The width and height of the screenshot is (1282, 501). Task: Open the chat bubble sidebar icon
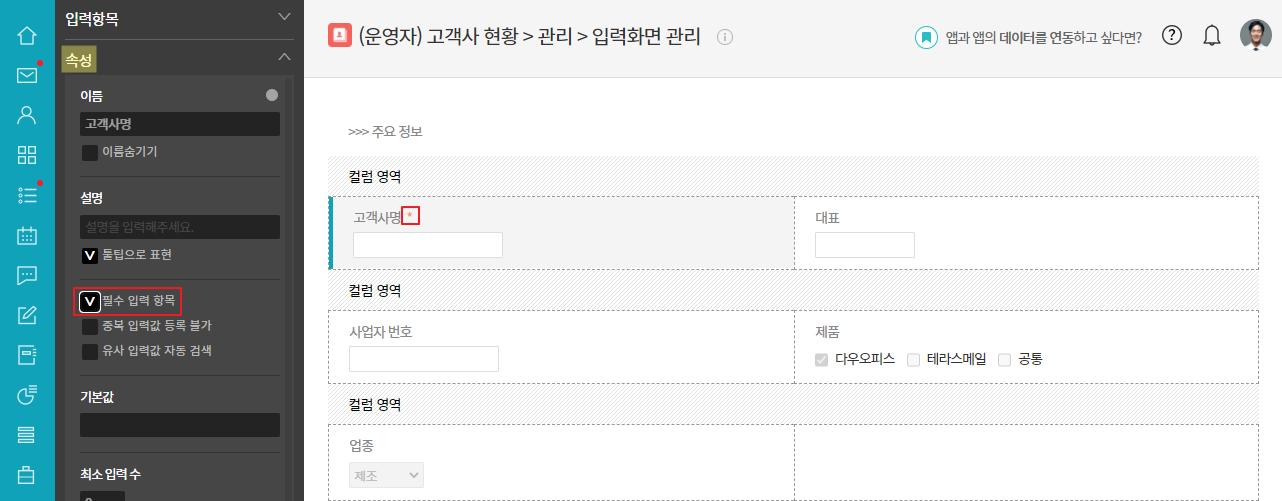27,275
